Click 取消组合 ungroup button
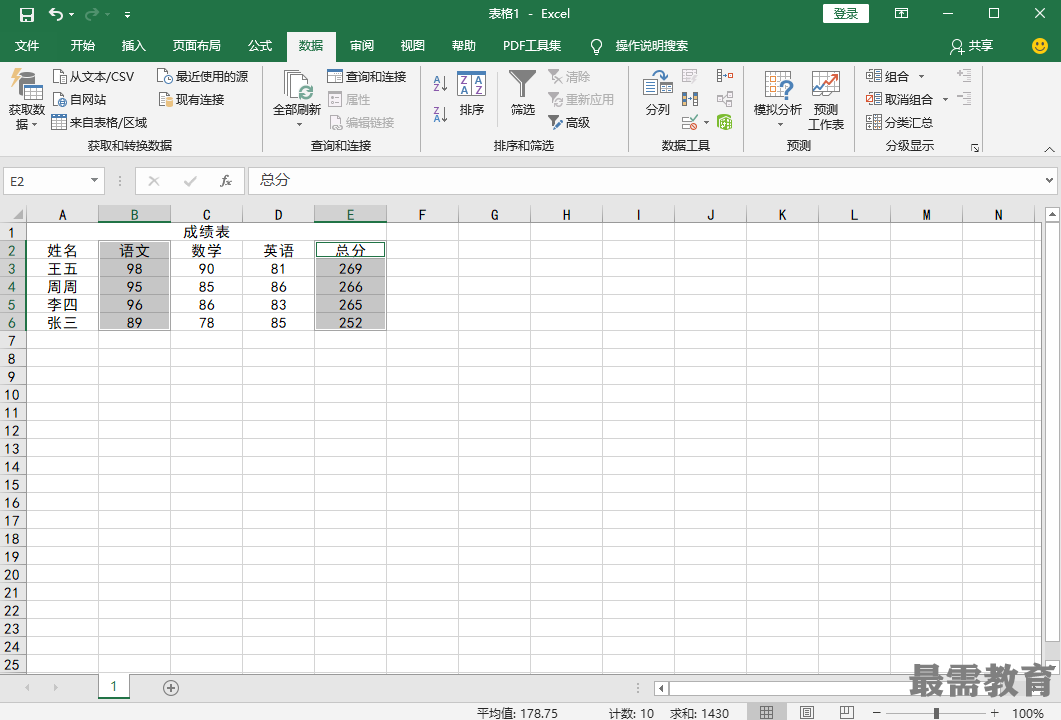Viewport: 1061px width, 720px height. click(x=899, y=99)
